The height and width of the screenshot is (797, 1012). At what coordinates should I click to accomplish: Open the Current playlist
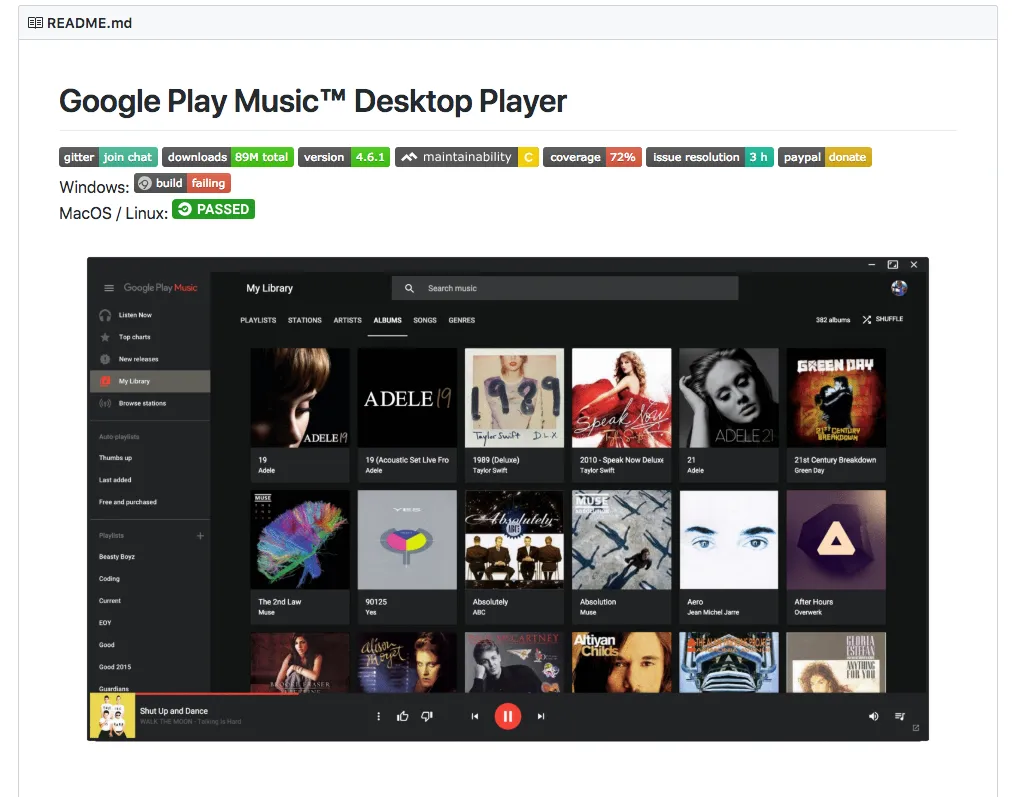(110, 600)
